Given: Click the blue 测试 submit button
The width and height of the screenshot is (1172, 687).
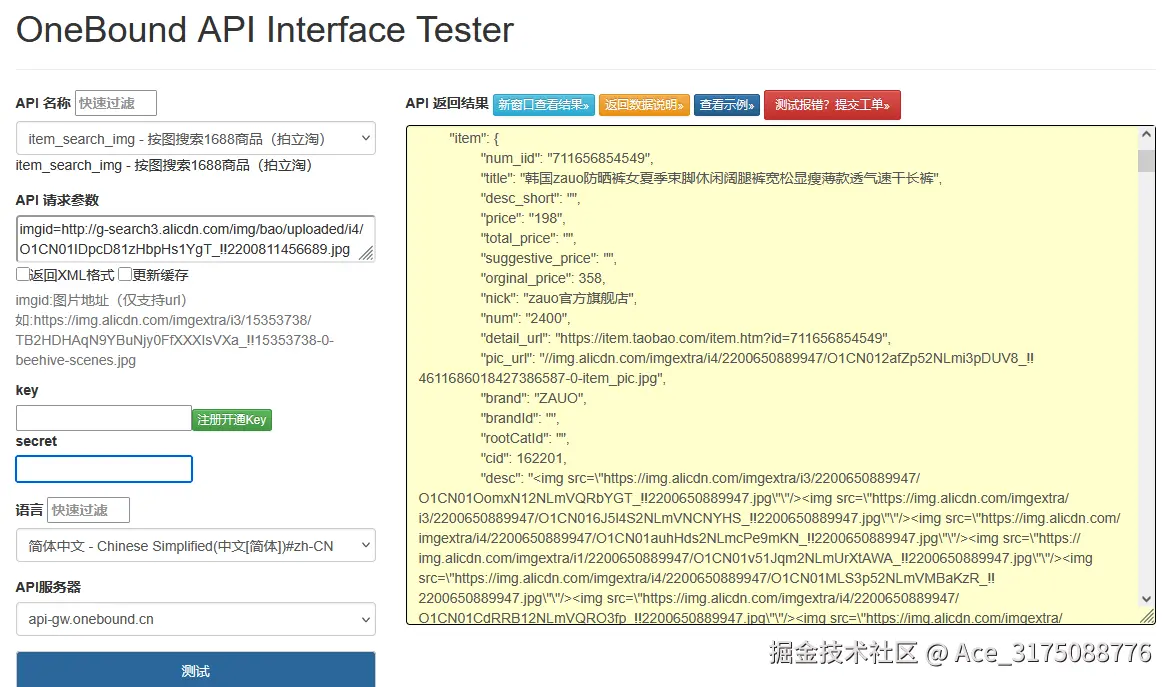Looking at the screenshot, I should (195, 670).
